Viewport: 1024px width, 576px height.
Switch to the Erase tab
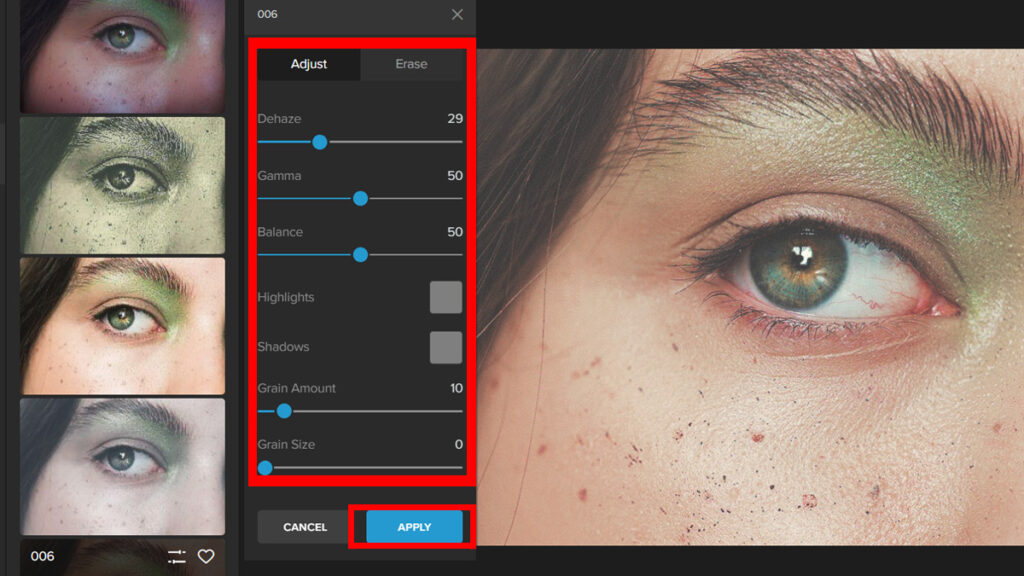(411, 64)
